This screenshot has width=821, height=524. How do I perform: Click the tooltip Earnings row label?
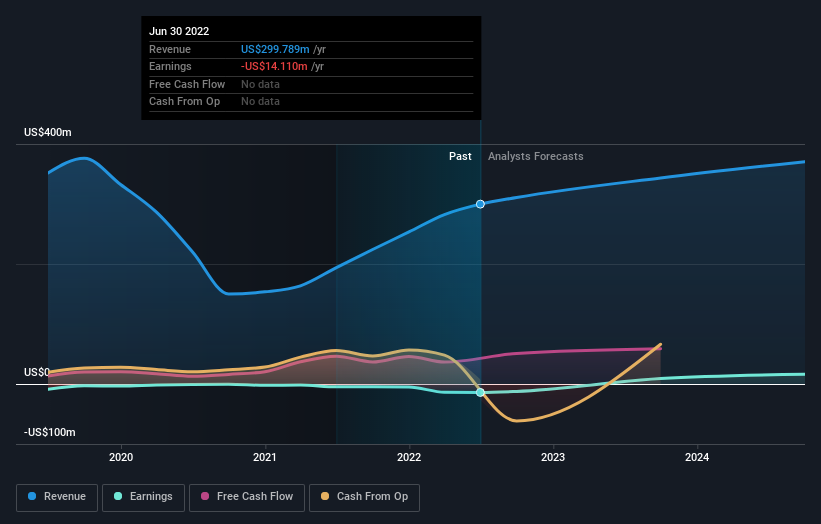tap(170, 66)
